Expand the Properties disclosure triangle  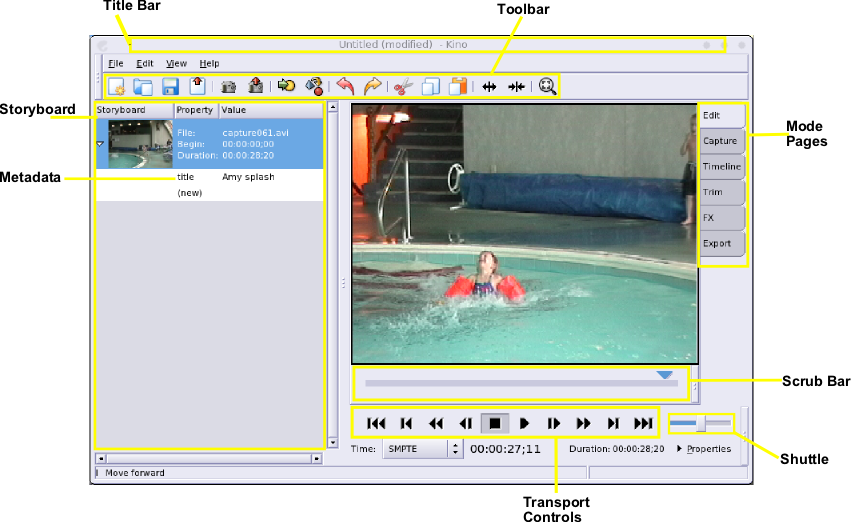tap(680, 449)
